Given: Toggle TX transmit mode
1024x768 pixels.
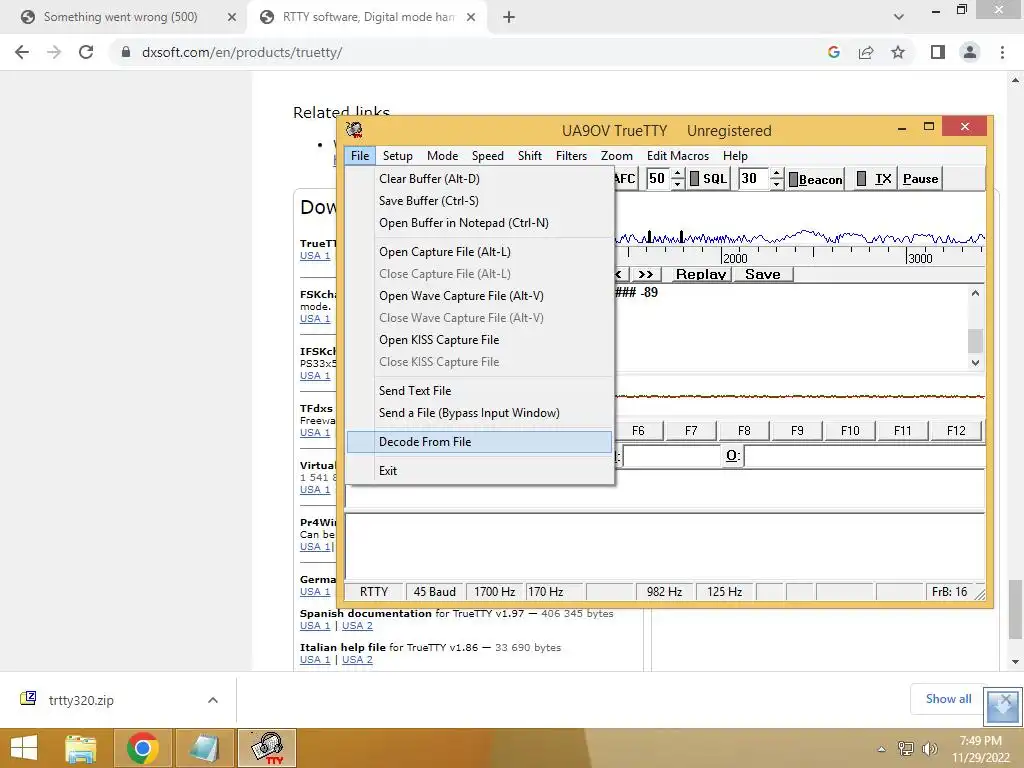Looking at the screenshot, I should click(874, 179).
